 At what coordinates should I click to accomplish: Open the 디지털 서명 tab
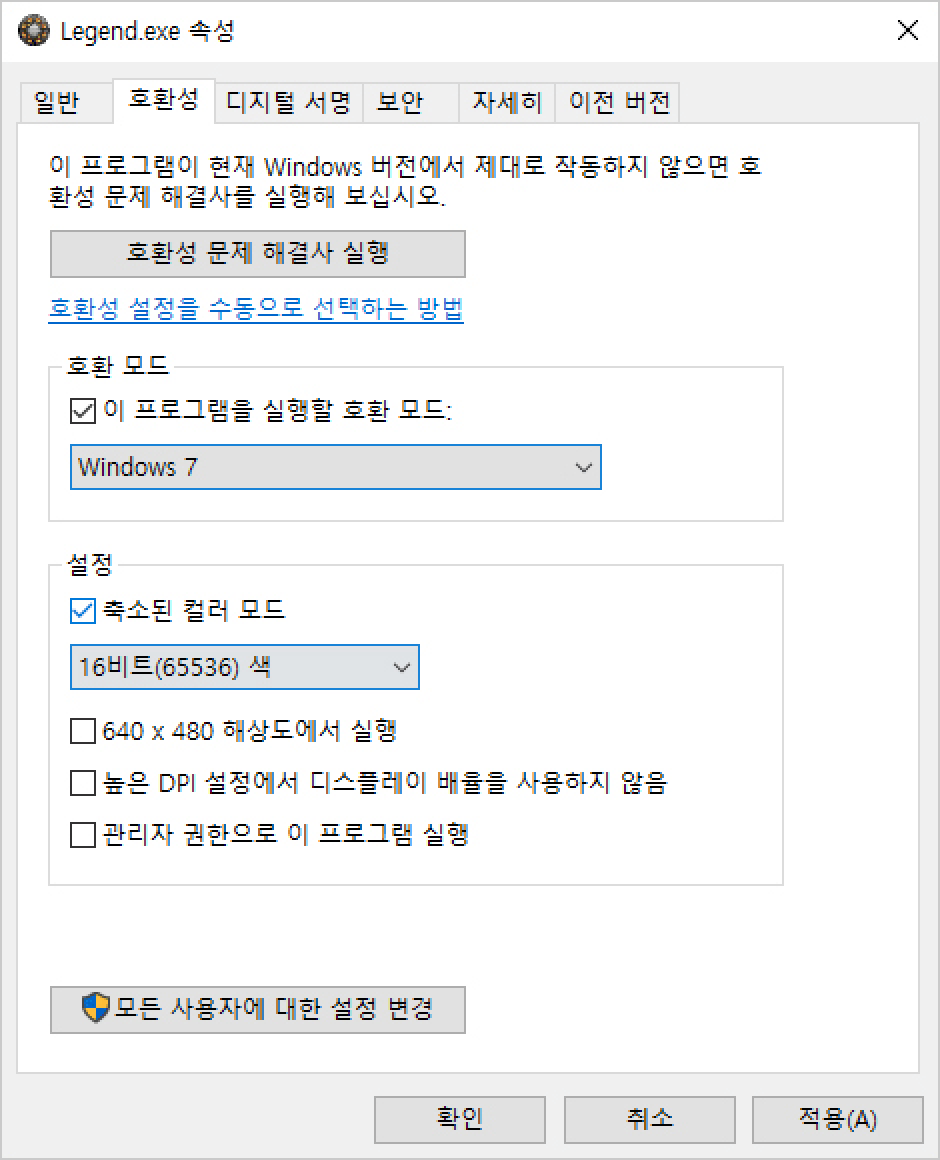[x=288, y=102]
